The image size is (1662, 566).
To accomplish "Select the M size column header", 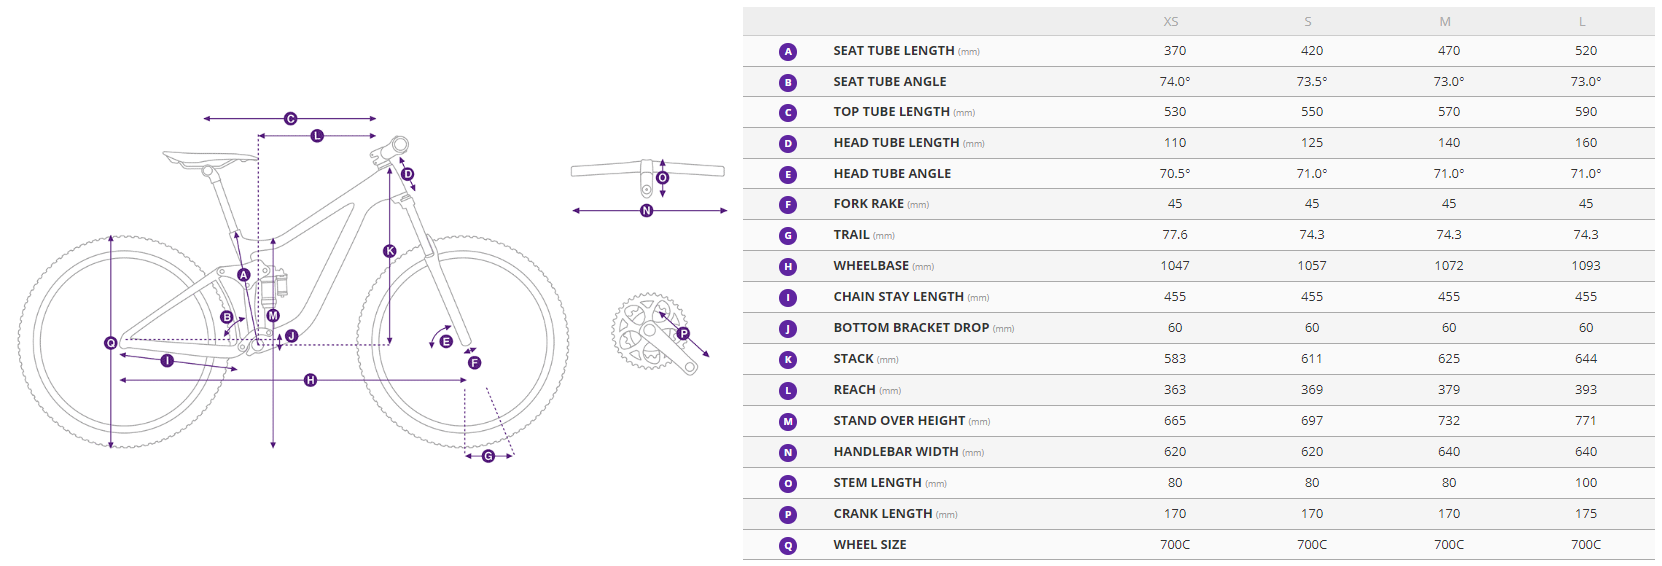I will point(1444,22).
